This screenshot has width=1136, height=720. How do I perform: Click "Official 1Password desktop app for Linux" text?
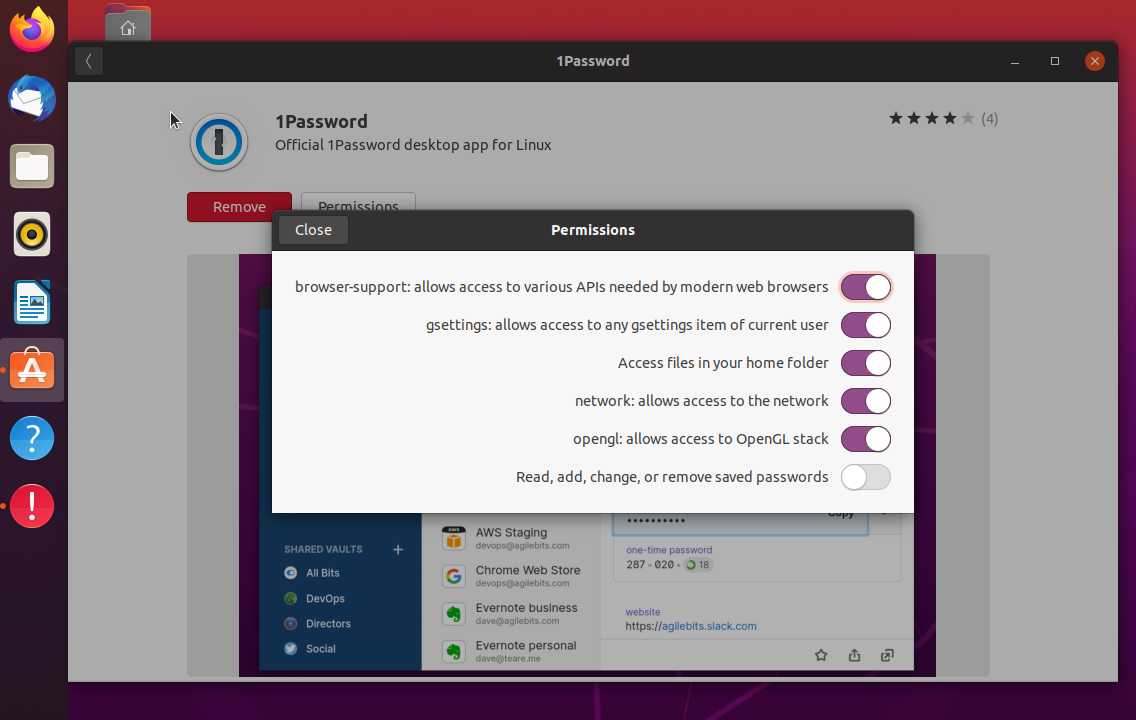pos(413,145)
